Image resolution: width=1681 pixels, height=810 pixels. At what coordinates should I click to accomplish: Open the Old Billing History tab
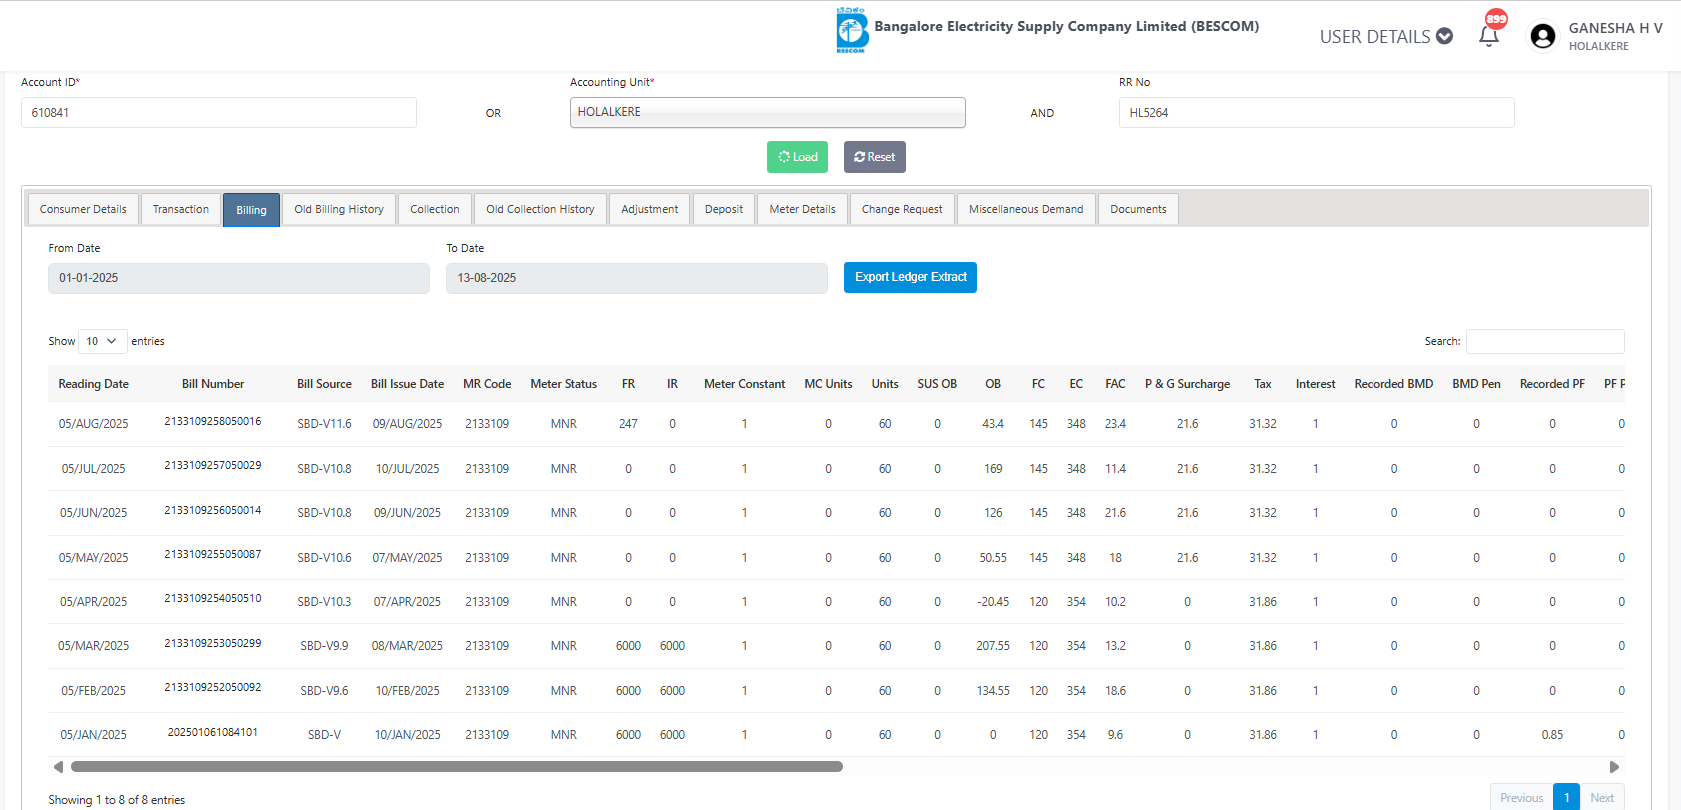339,209
